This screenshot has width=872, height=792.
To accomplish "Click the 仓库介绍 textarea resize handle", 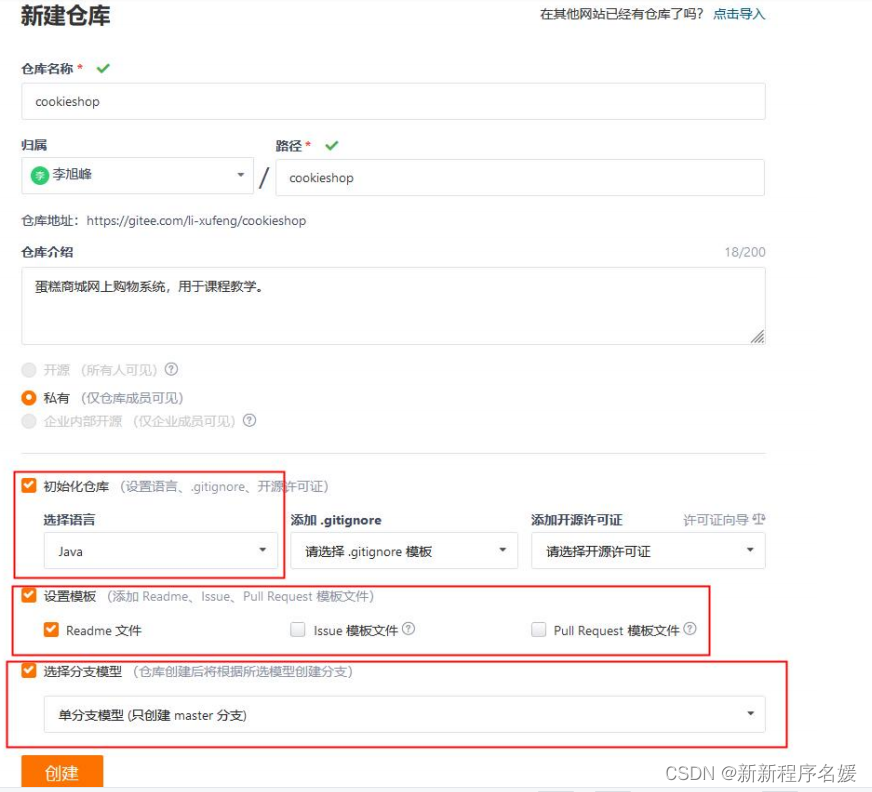I will pos(757,336).
